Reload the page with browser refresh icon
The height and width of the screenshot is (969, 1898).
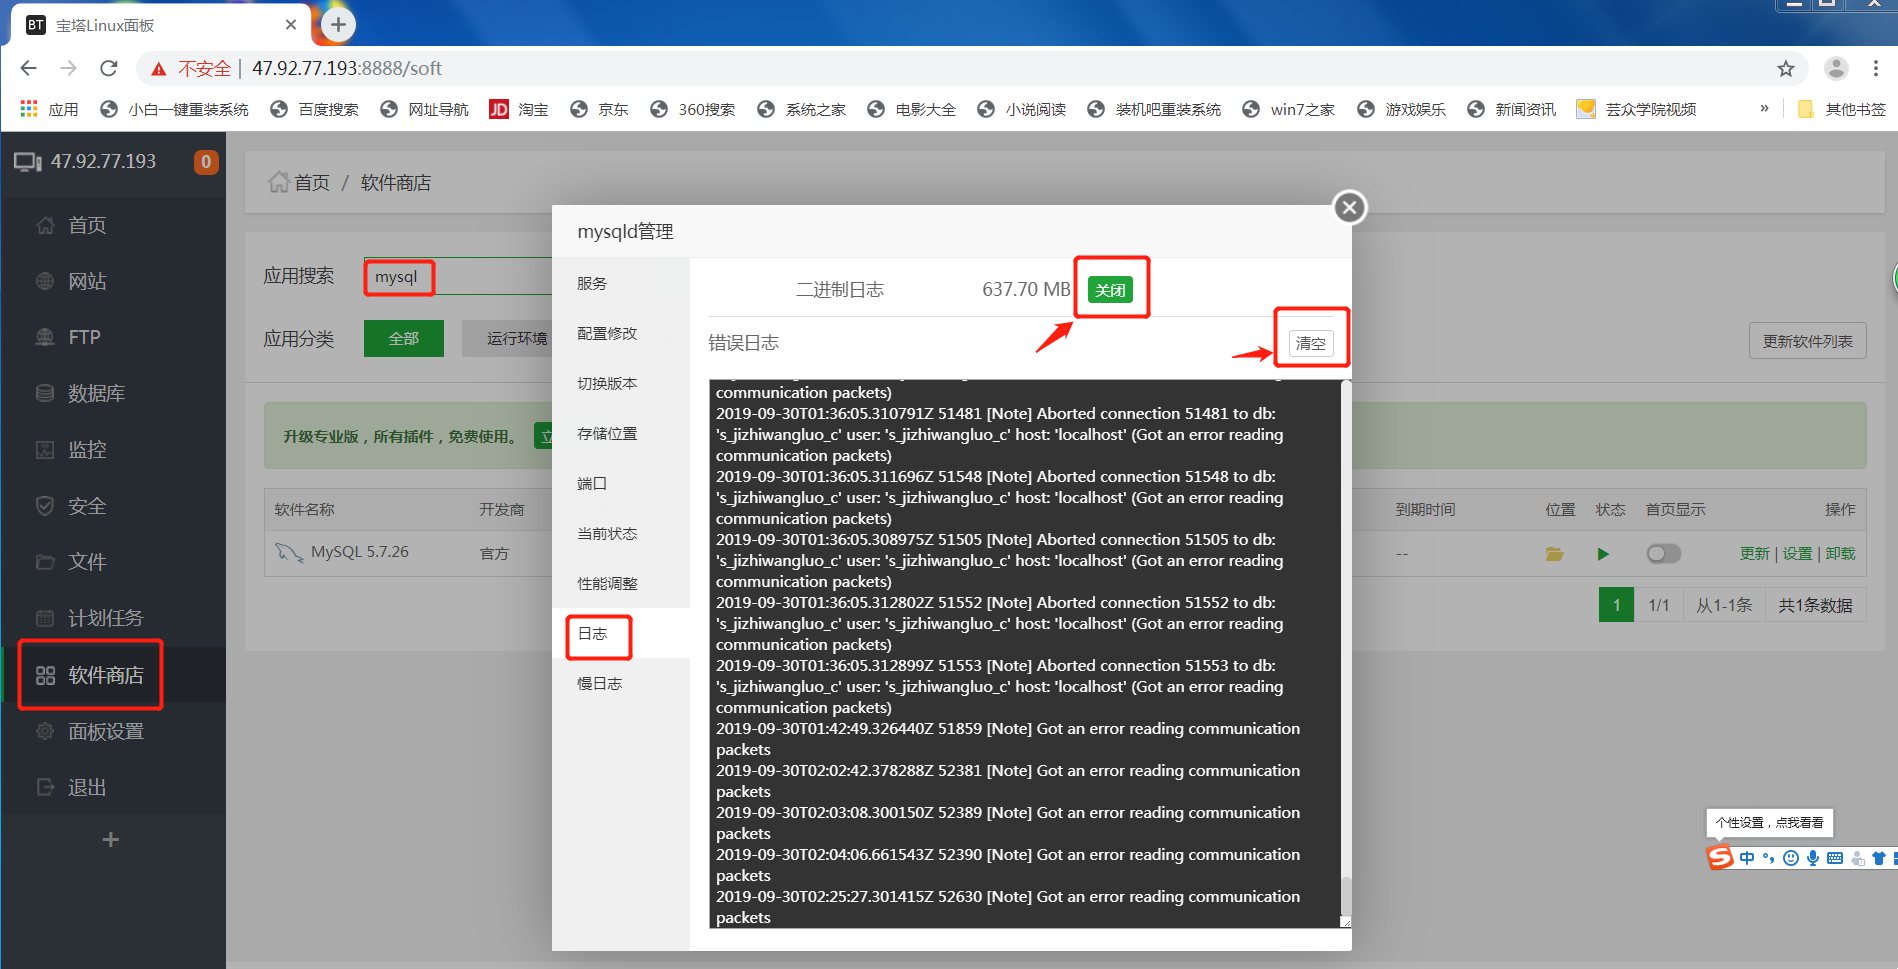coord(109,69)
